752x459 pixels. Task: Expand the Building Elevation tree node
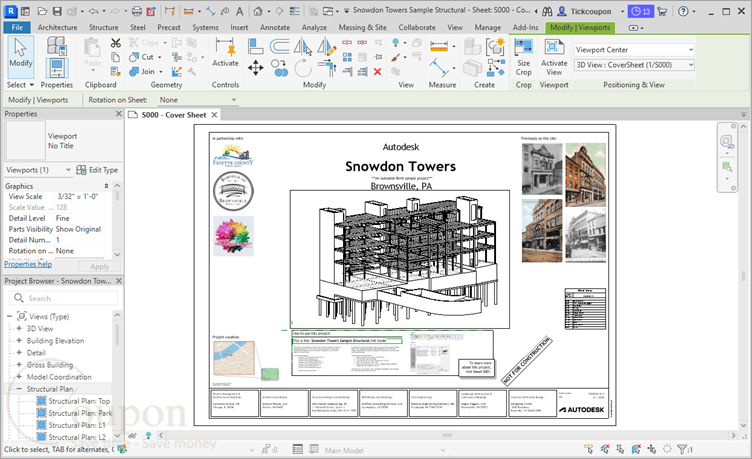(x=19, y=341)
